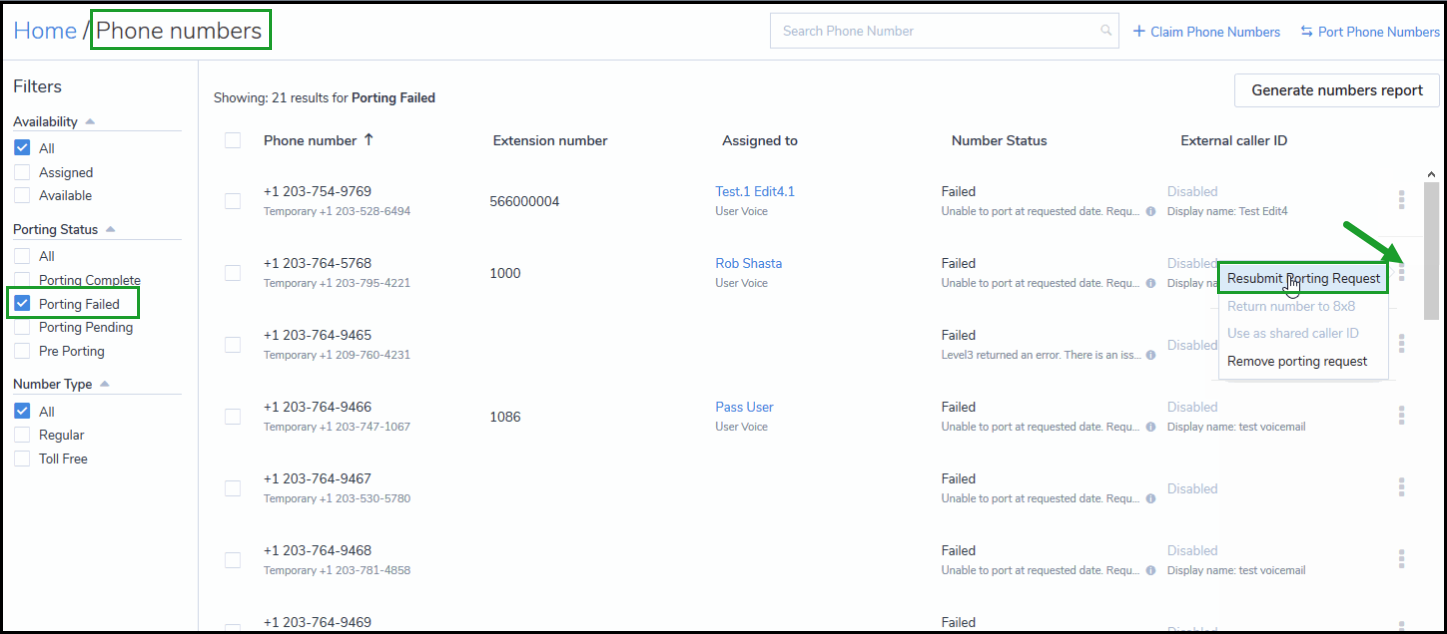
Task: Select Resubmit Porting Request menu item
Action: tap(1303, 278)
